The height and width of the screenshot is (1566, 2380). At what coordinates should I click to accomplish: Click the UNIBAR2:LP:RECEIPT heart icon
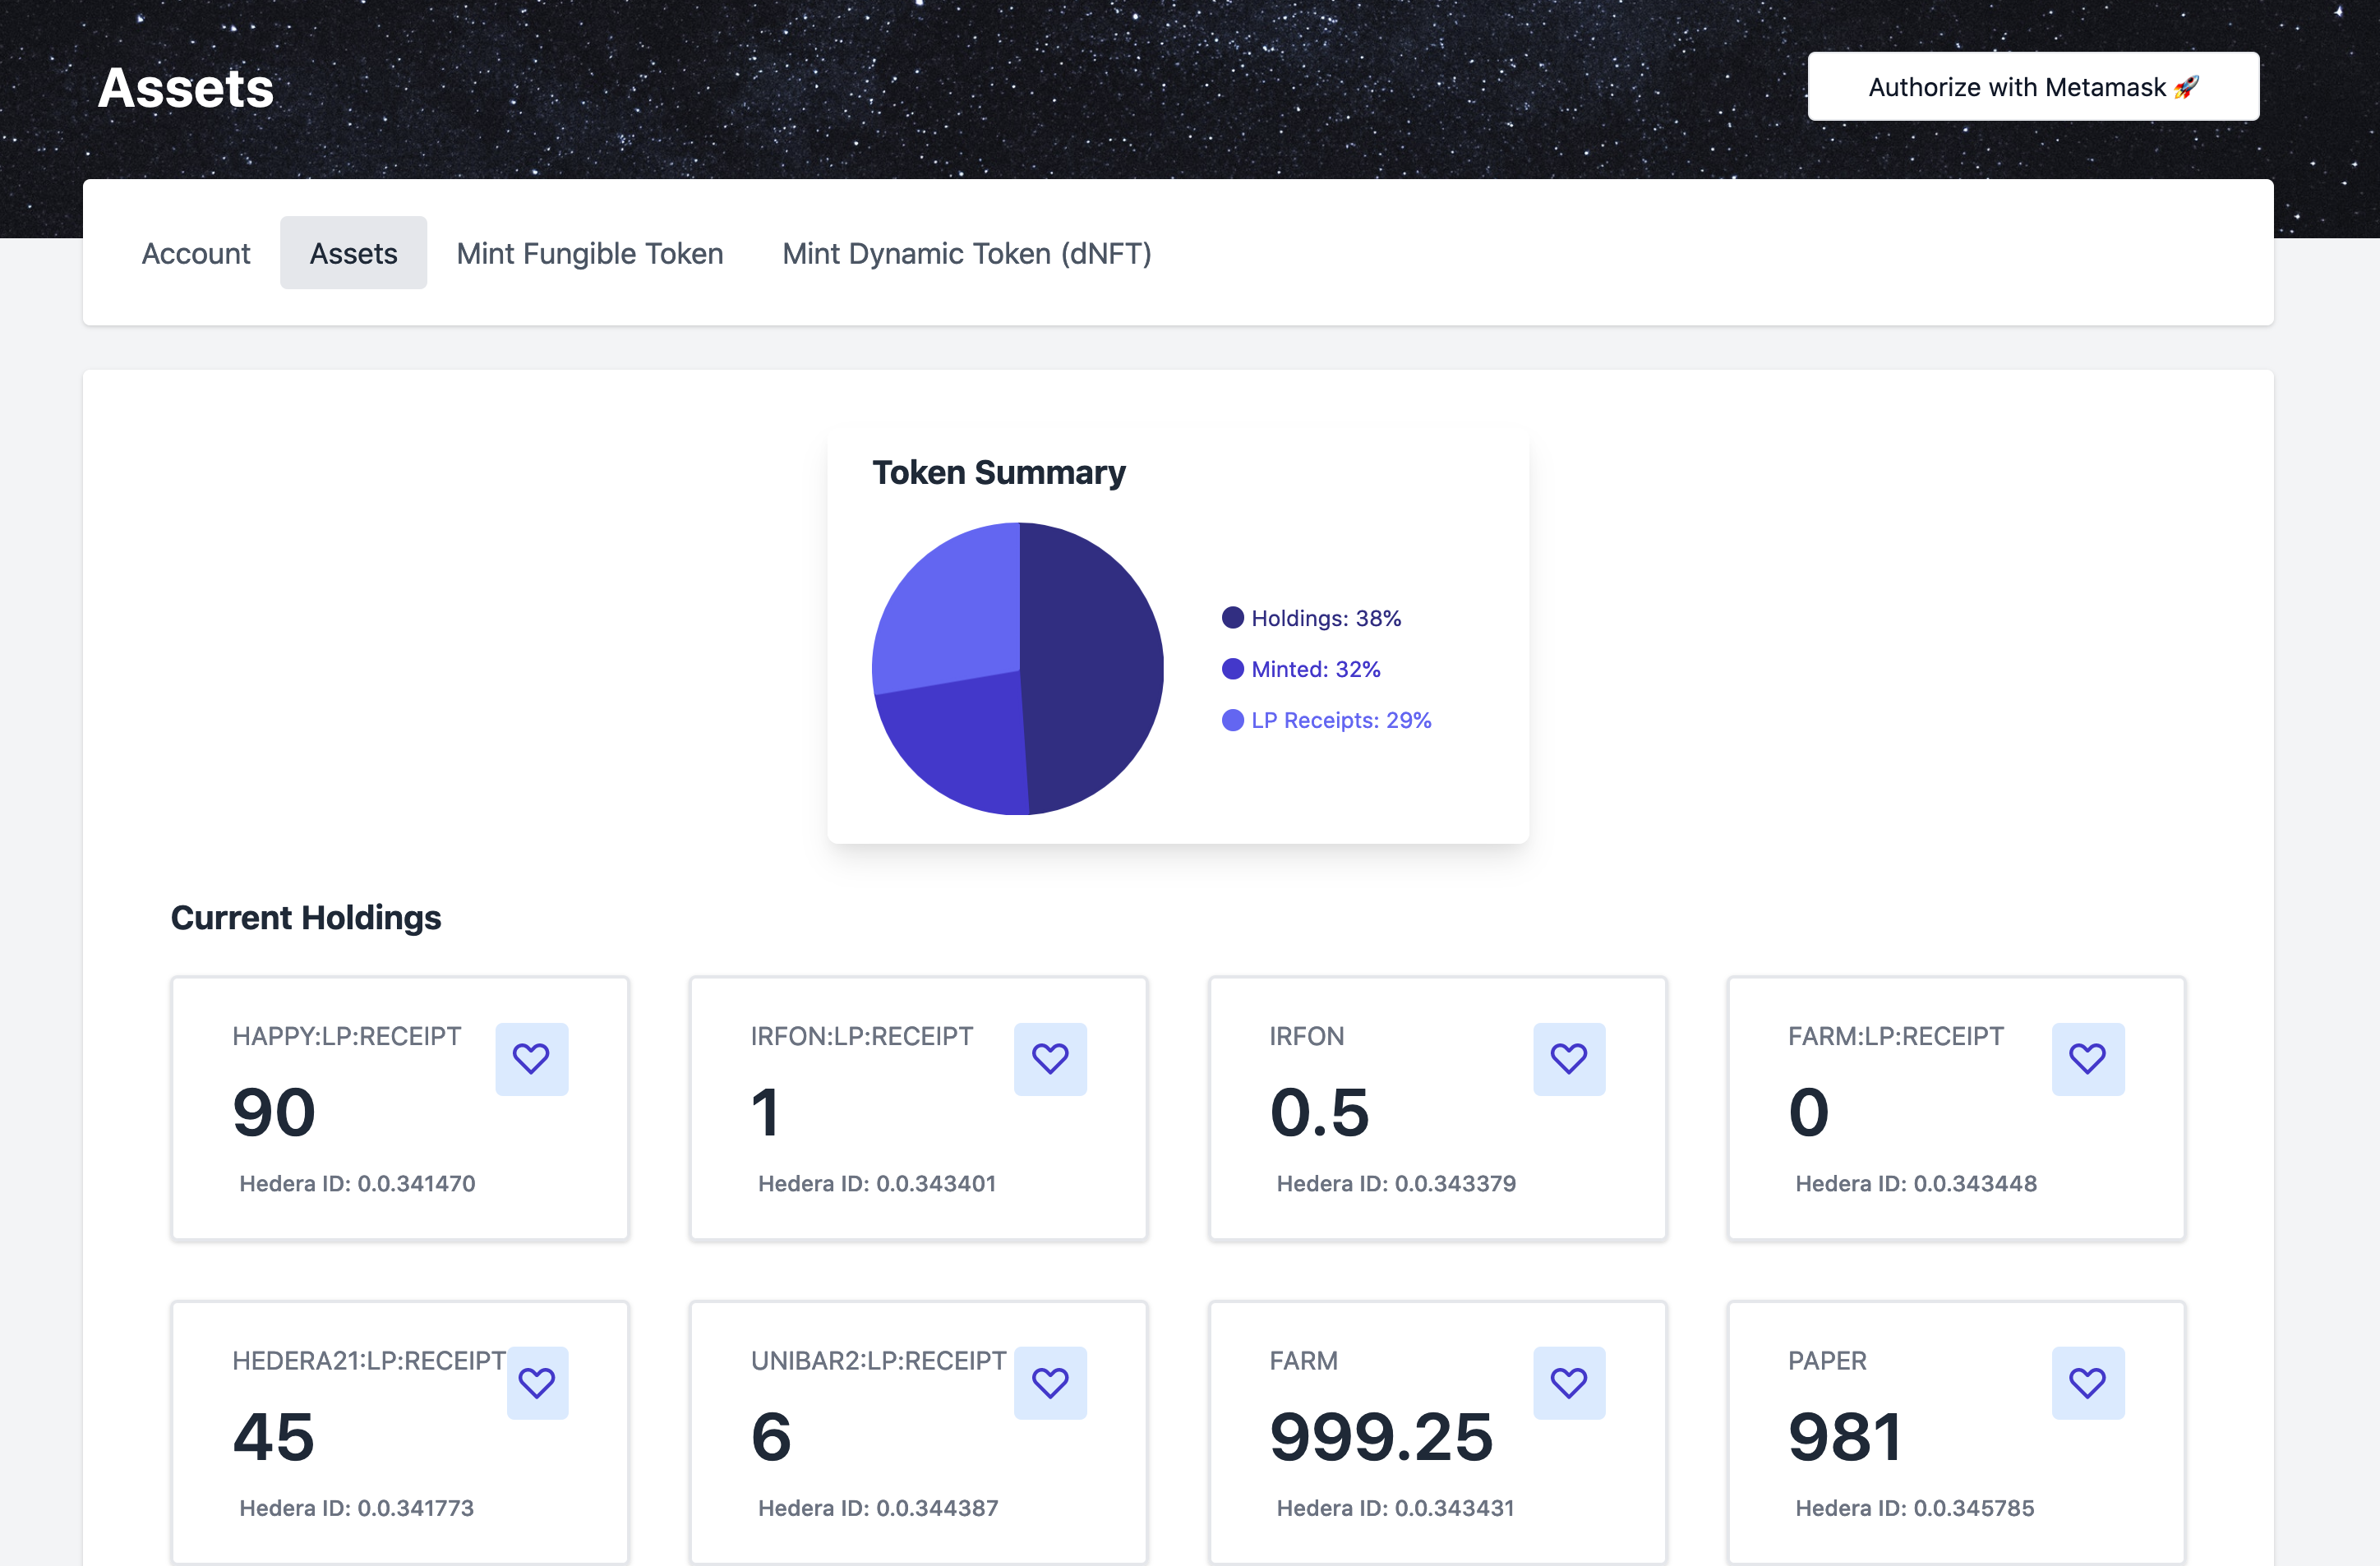pyautogui.click(x=1050, y=1382)
